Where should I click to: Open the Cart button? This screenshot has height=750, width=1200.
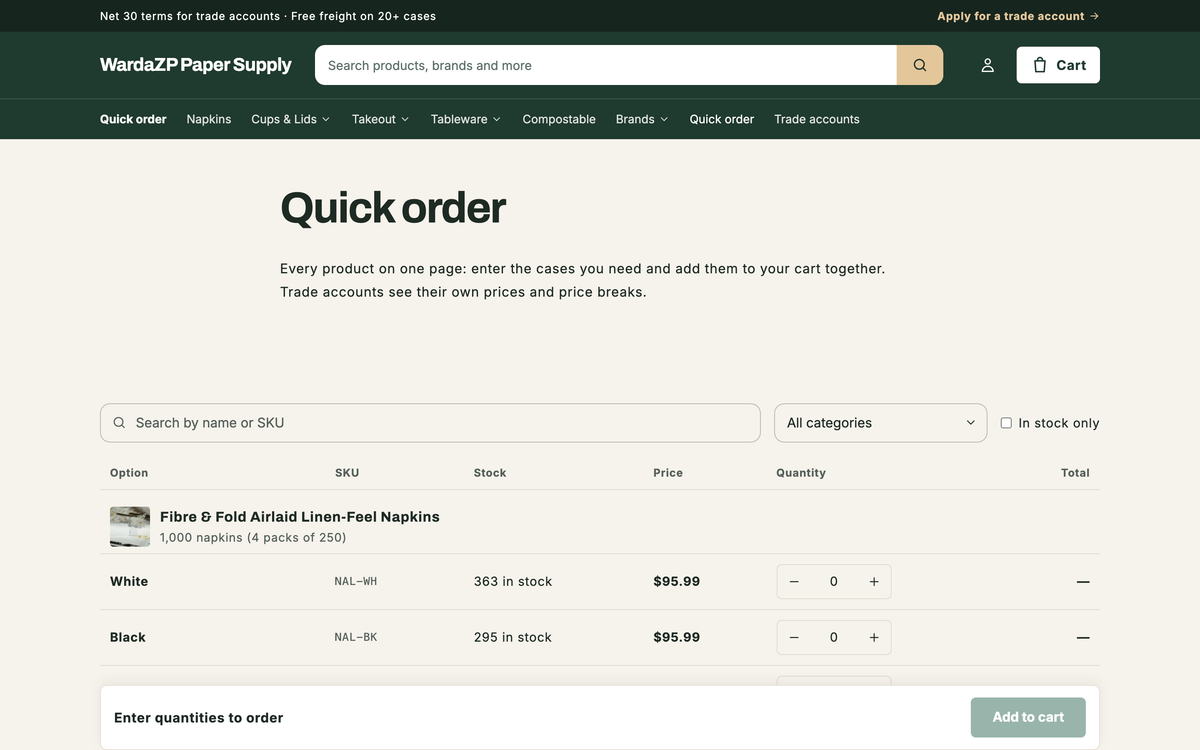tap(1058, 65)
